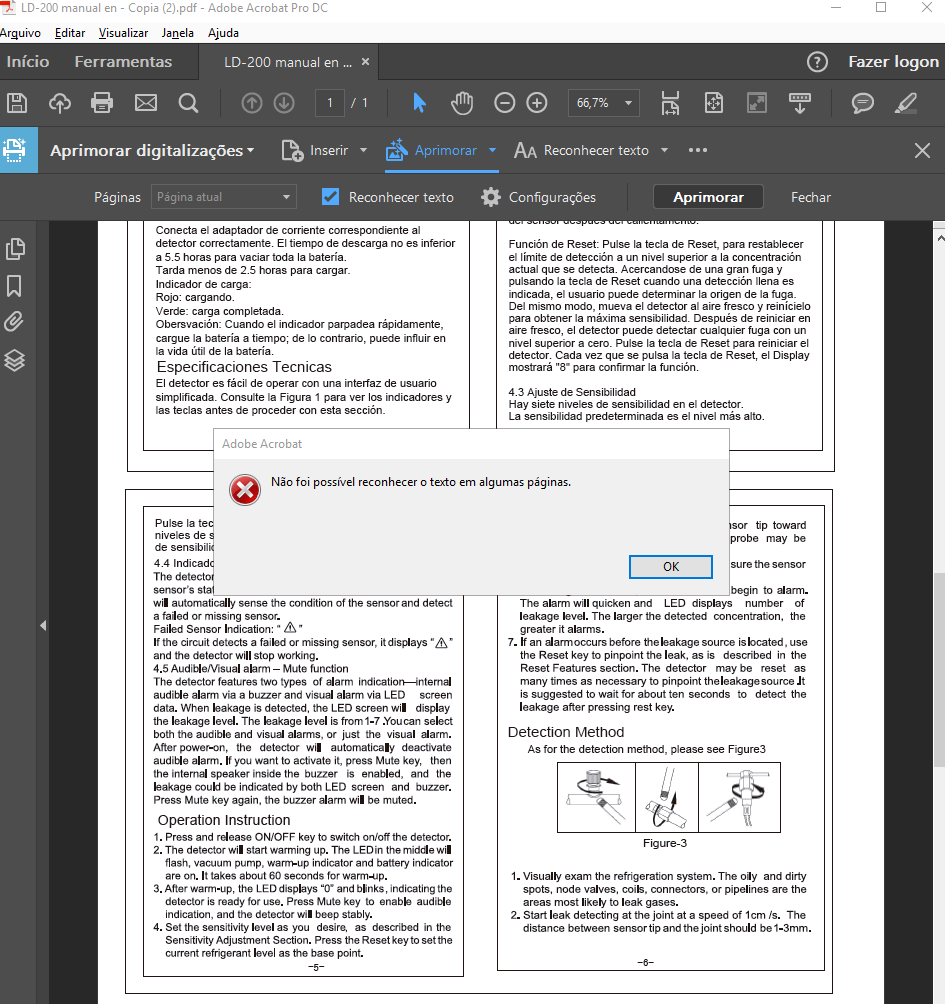Open the Janela menu

[x=177, y=33]
